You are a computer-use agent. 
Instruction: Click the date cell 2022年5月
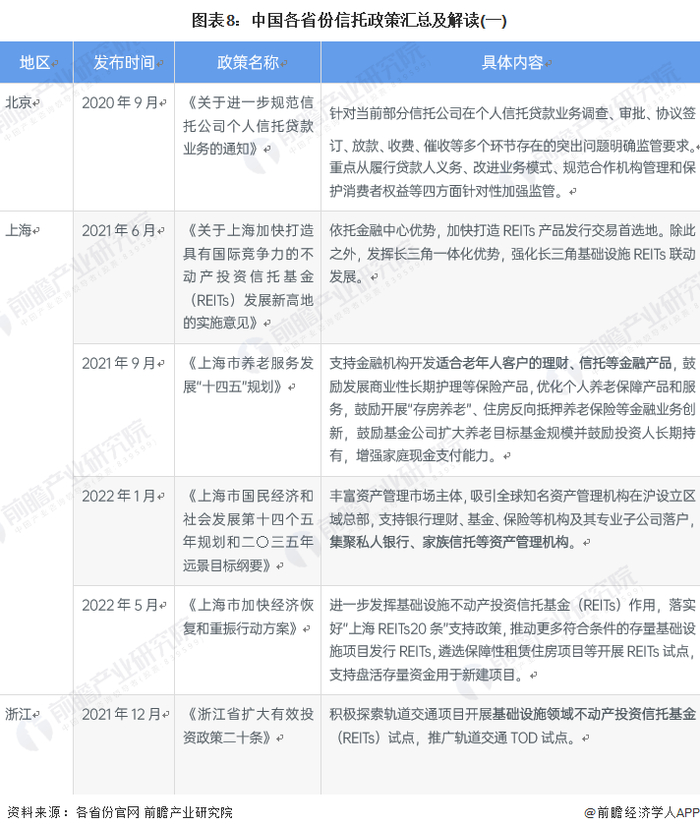(124, 640)
